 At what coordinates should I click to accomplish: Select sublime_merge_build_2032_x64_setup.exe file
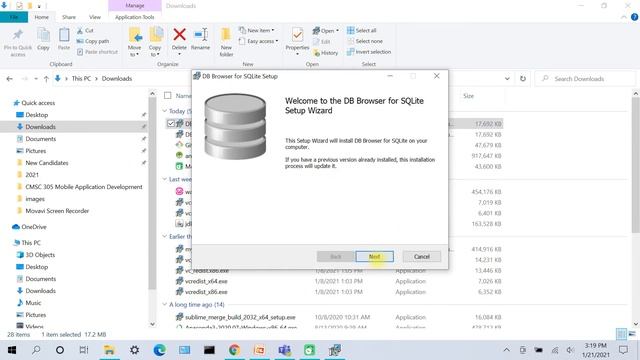(240, 317)
